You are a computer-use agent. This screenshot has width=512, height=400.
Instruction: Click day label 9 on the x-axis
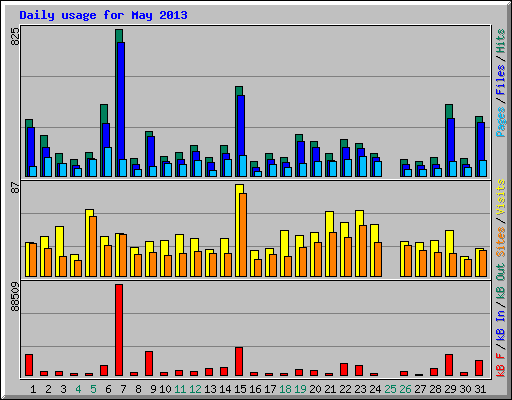pos(153,389)
